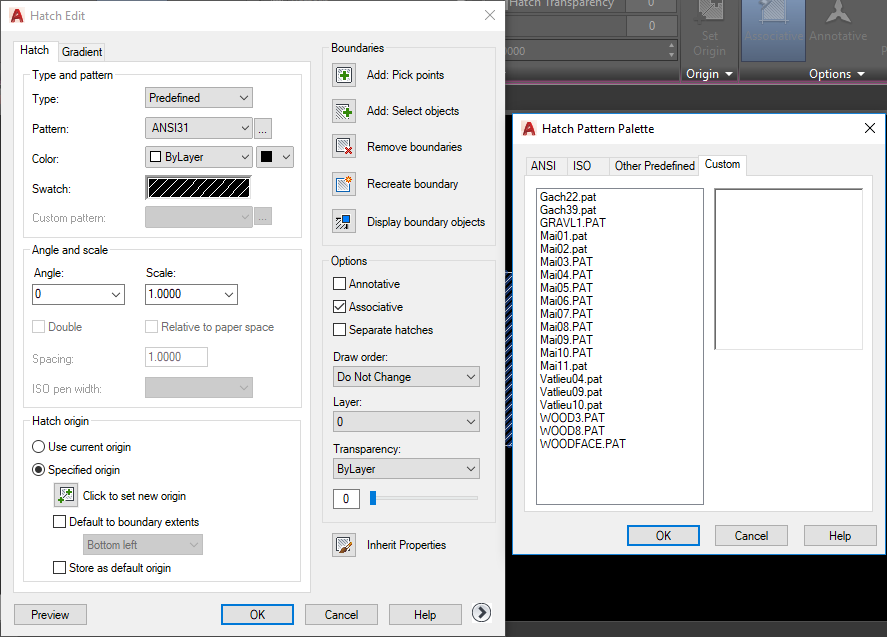Enable Separate hatches checkbox
The width and height of the screenshot is (887, 637).
point(339,329)
